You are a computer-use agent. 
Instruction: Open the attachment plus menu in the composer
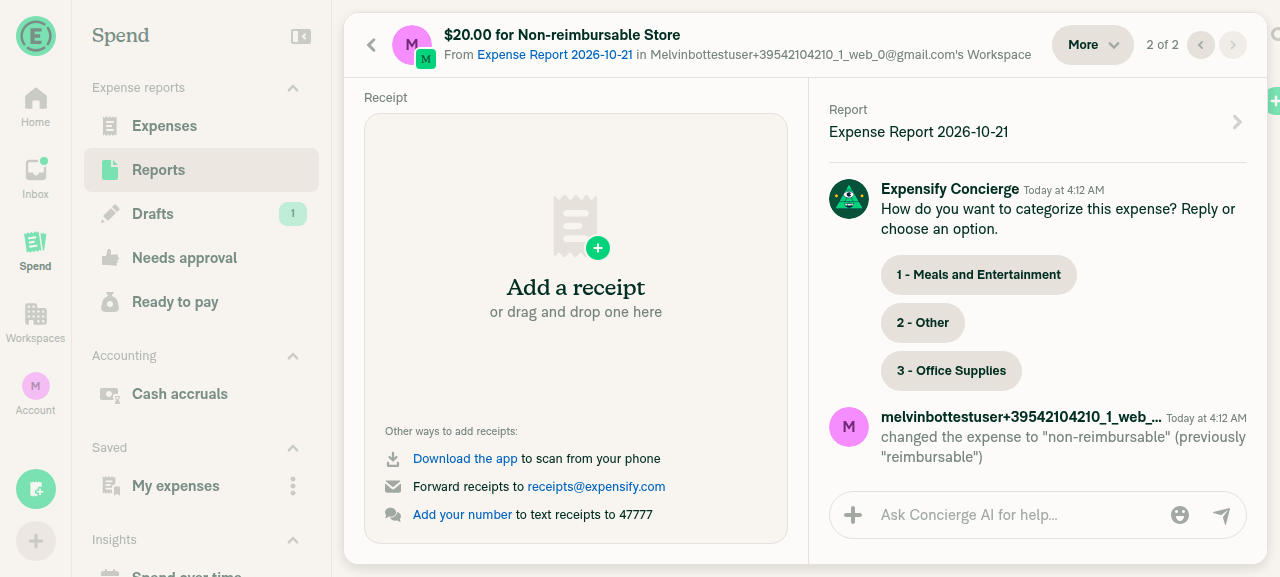point(853,515)
